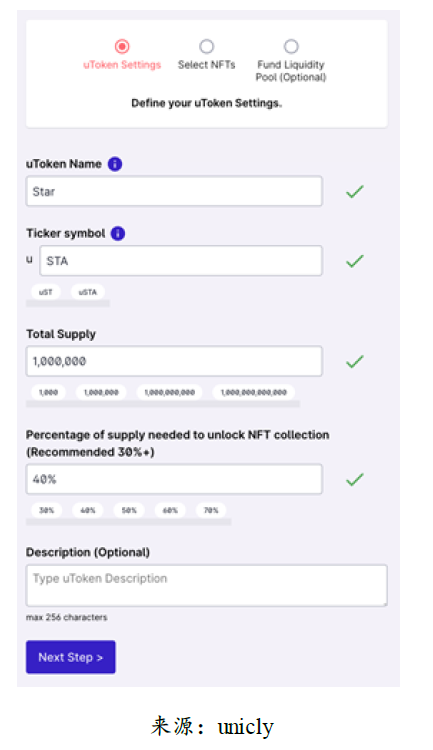Select the Select NFTs step radio
The width and height of the screenshot is (433, 750).
pyautogui.click(x=207, y=46)
